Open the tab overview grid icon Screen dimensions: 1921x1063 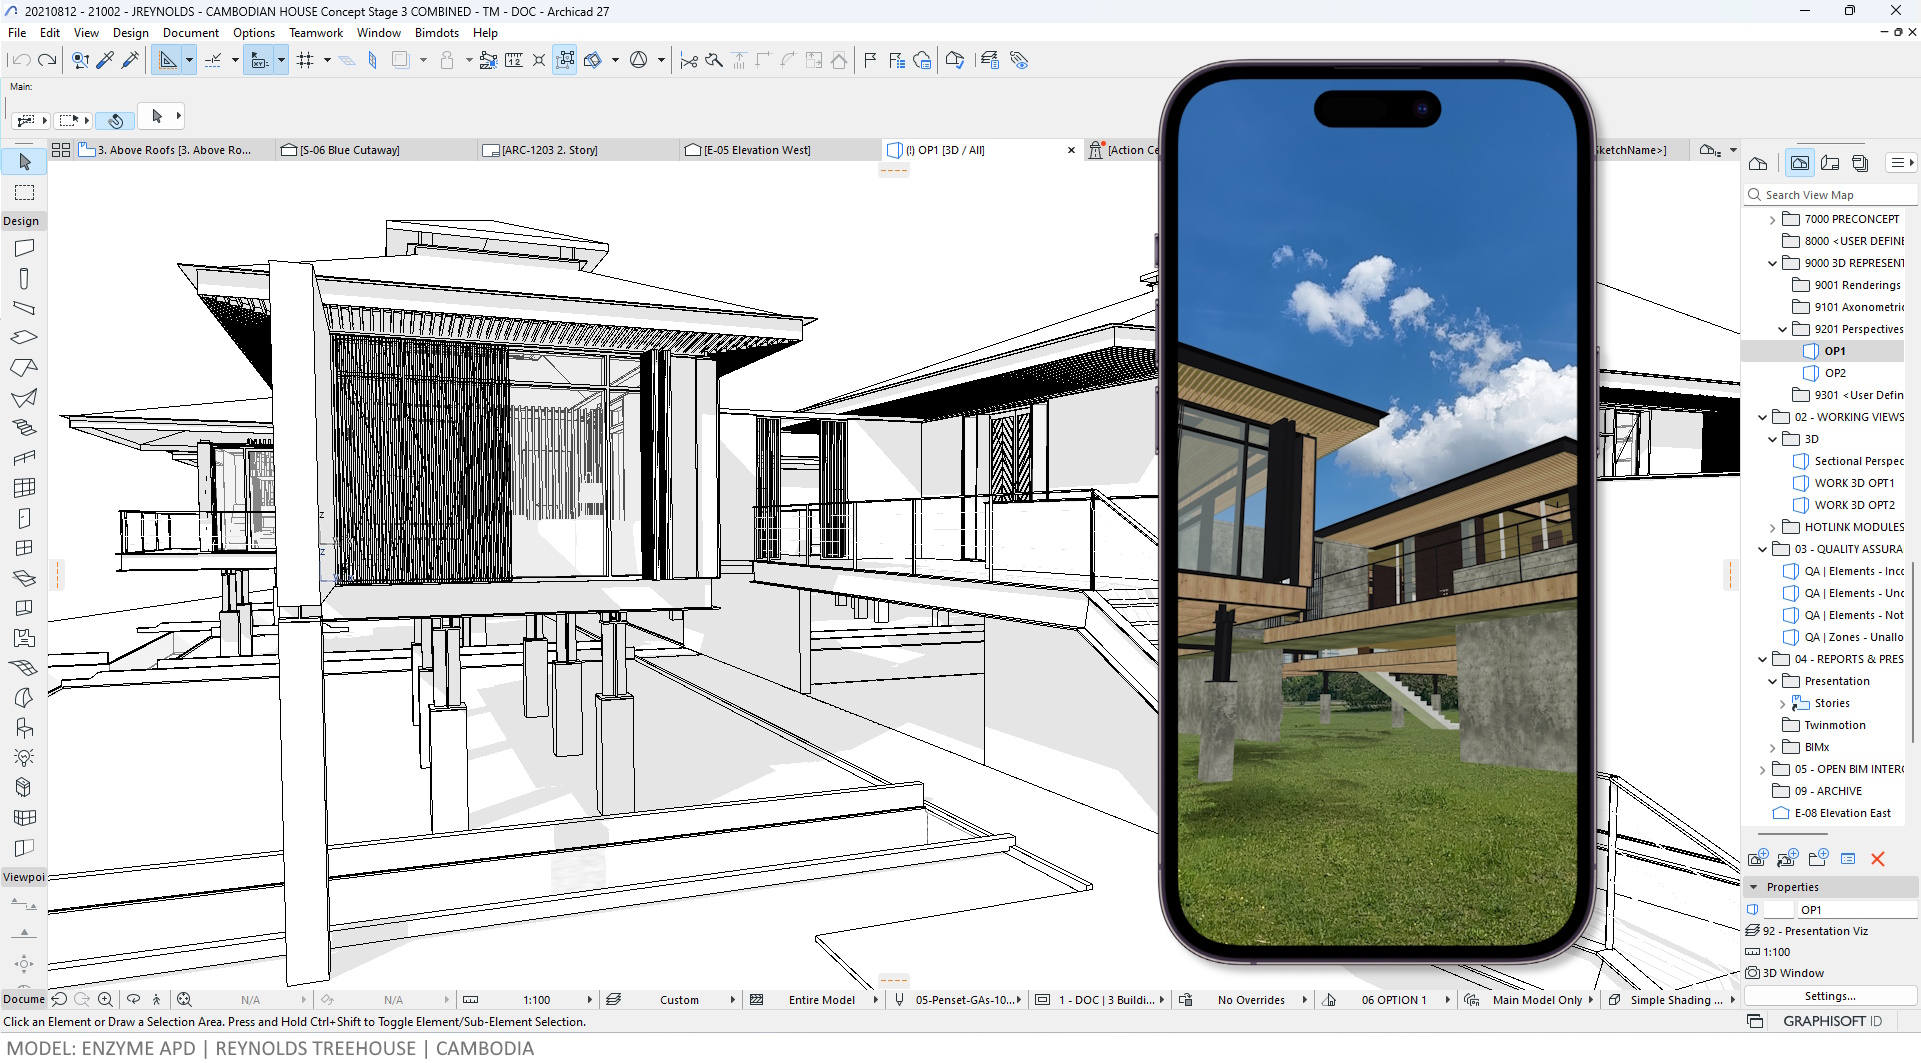click(61, 150)
